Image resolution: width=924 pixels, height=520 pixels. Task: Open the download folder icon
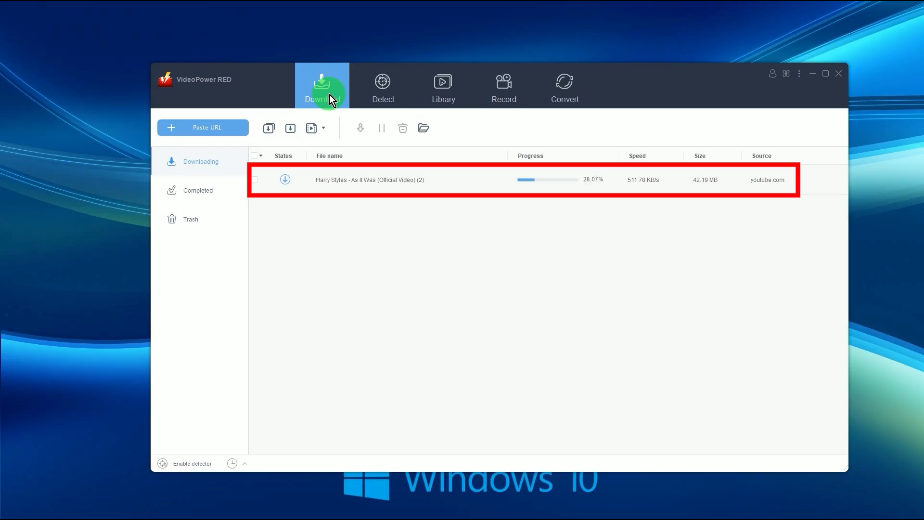pyautogui.click(x=424, y=128)
